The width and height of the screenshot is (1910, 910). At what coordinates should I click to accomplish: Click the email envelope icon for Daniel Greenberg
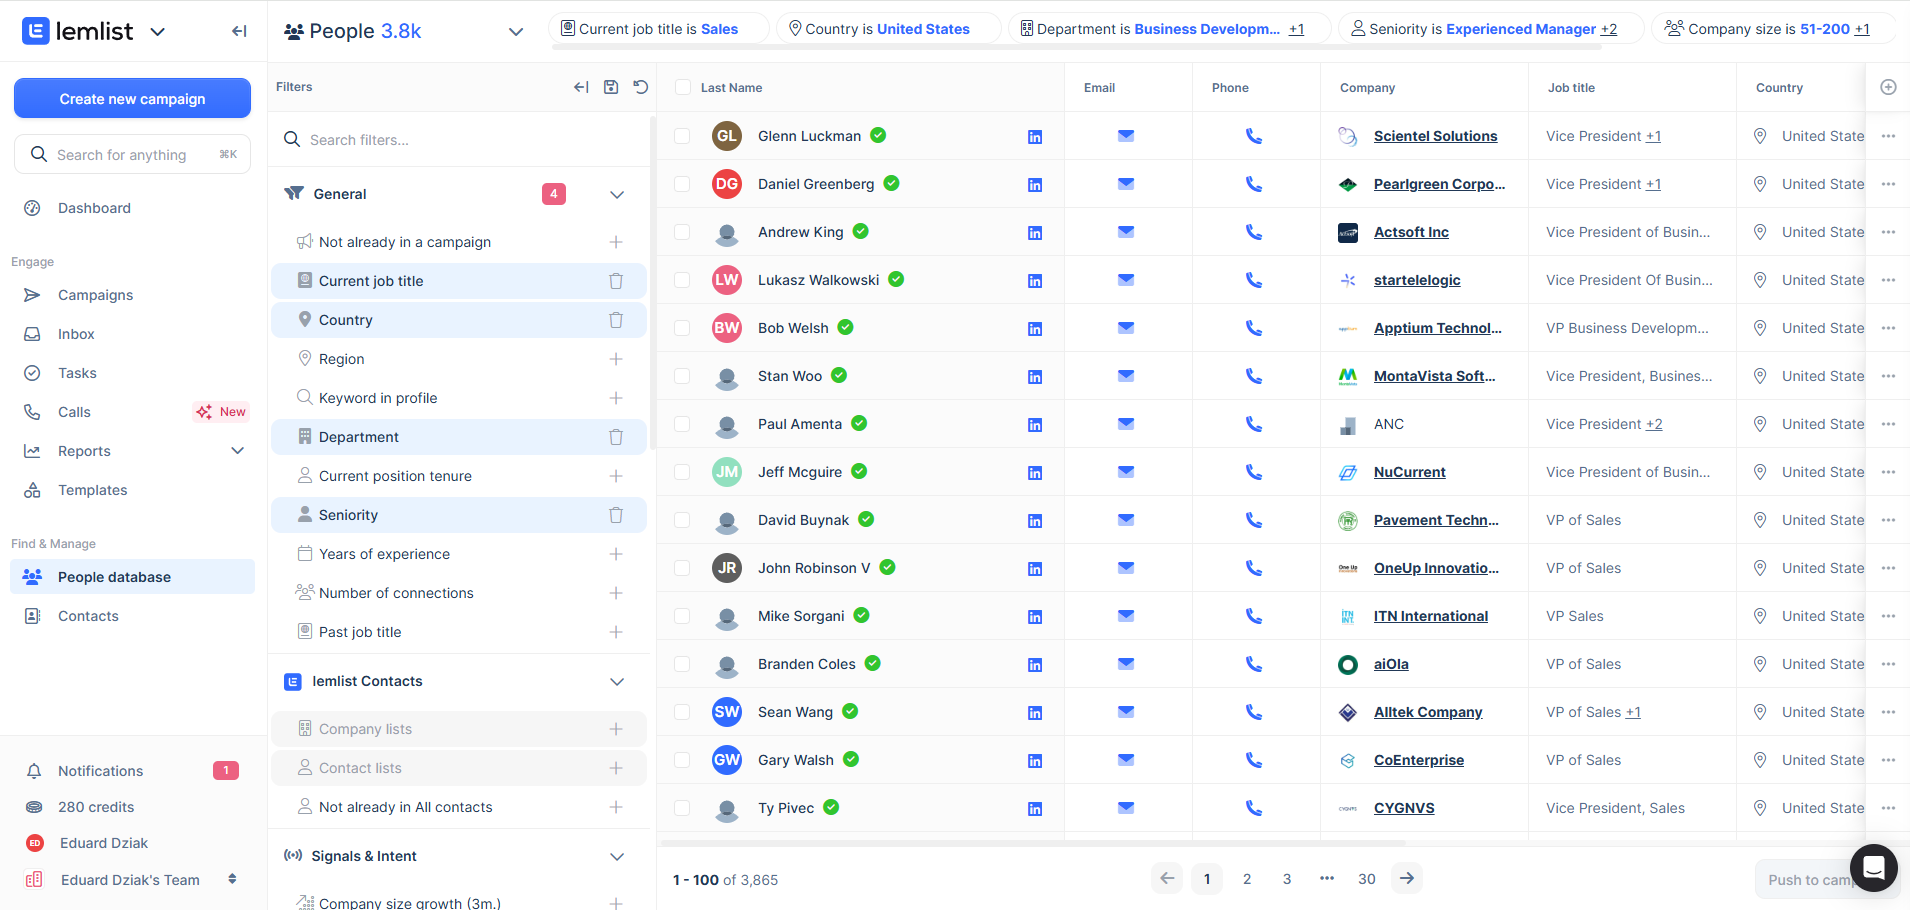(1126, 183)
